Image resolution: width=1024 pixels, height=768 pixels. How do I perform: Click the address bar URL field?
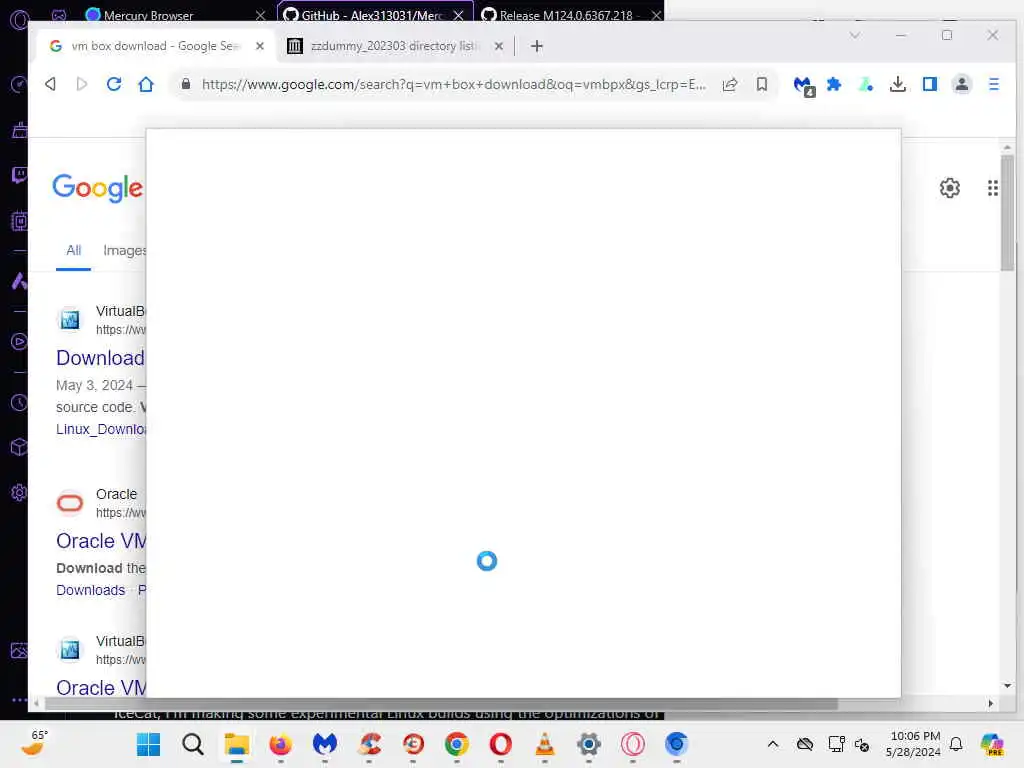[453, 84]
